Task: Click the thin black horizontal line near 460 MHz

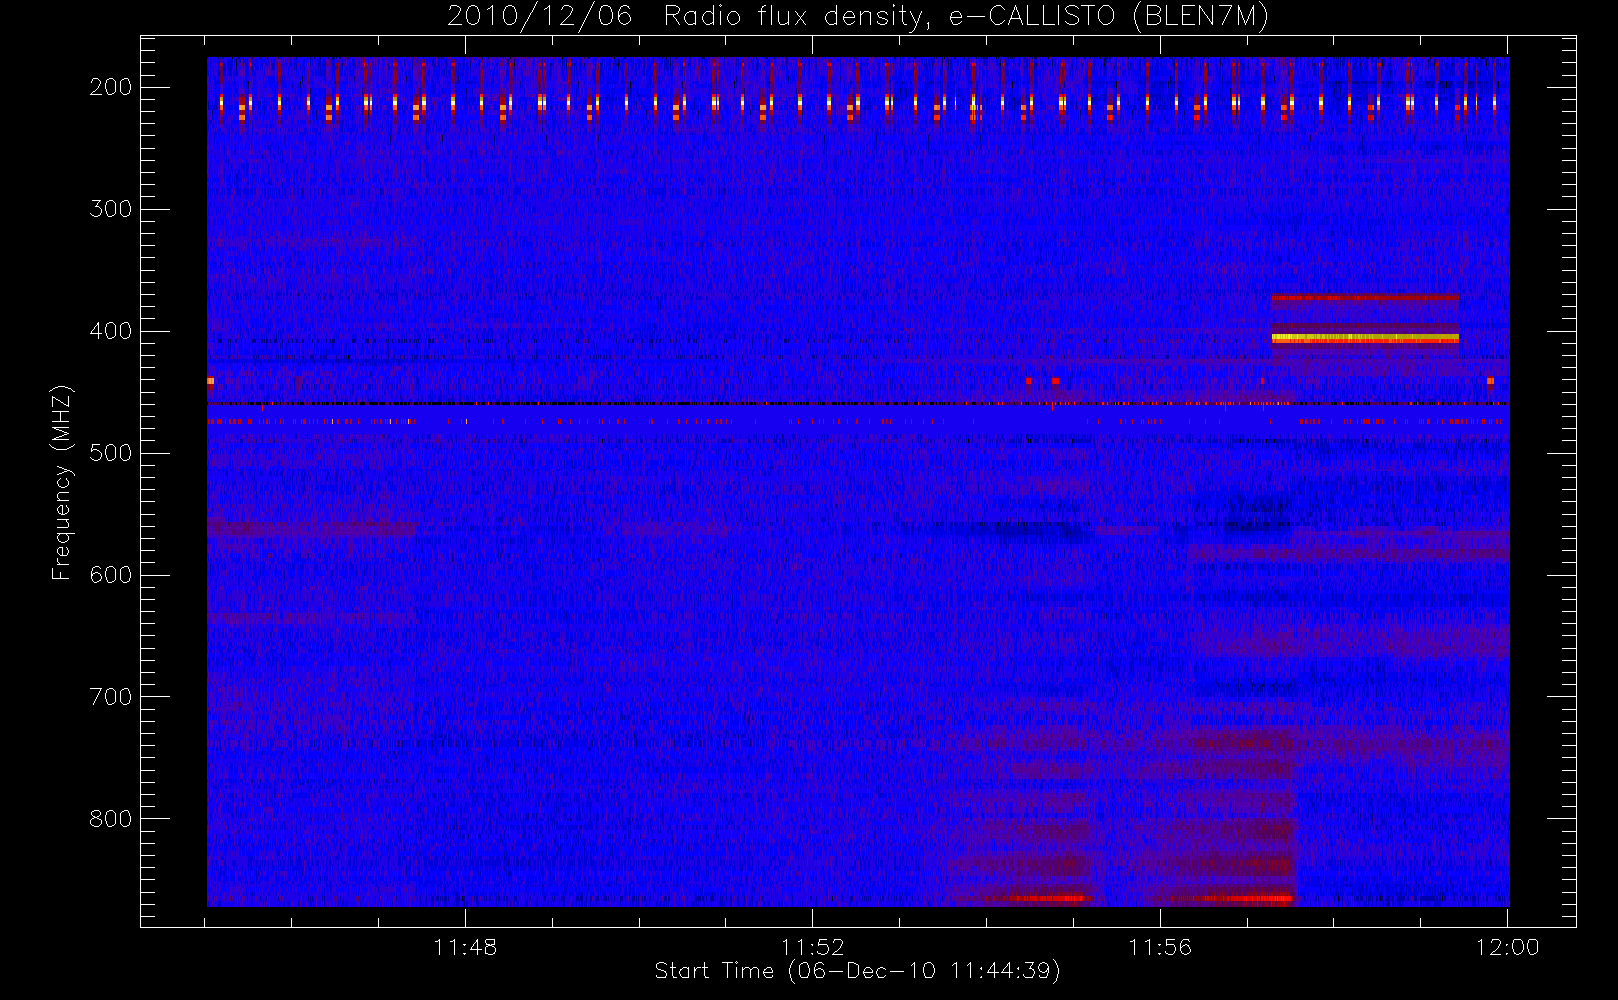Action: pyautogui.click(x=858, y=403)
